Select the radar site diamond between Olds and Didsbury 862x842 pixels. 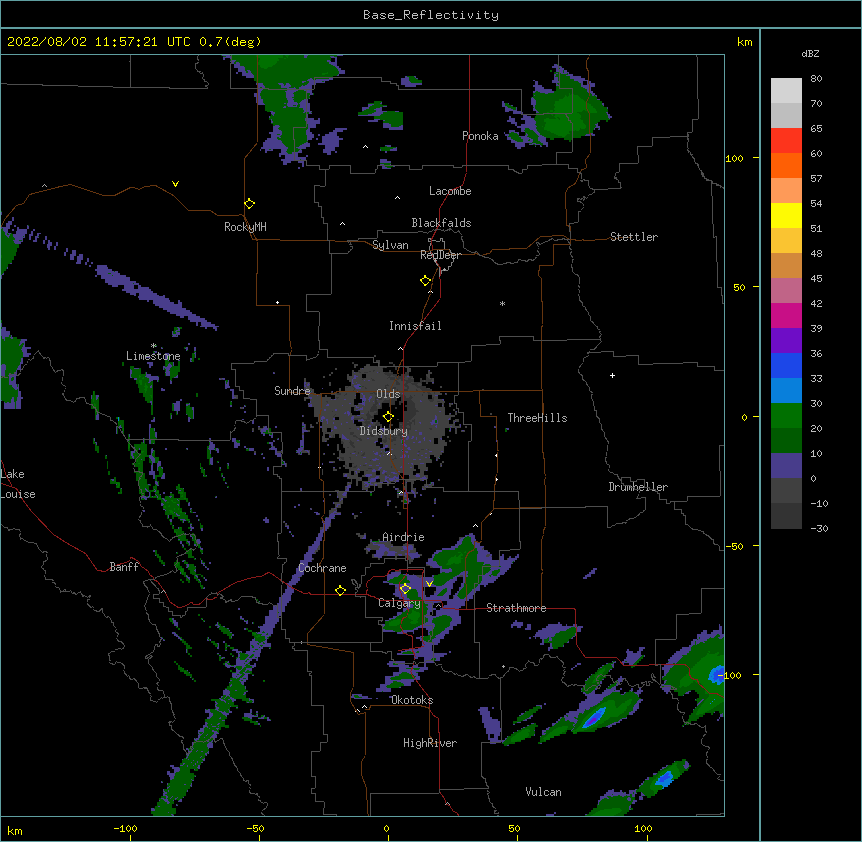pyautogui.click(x=388, y=417)
